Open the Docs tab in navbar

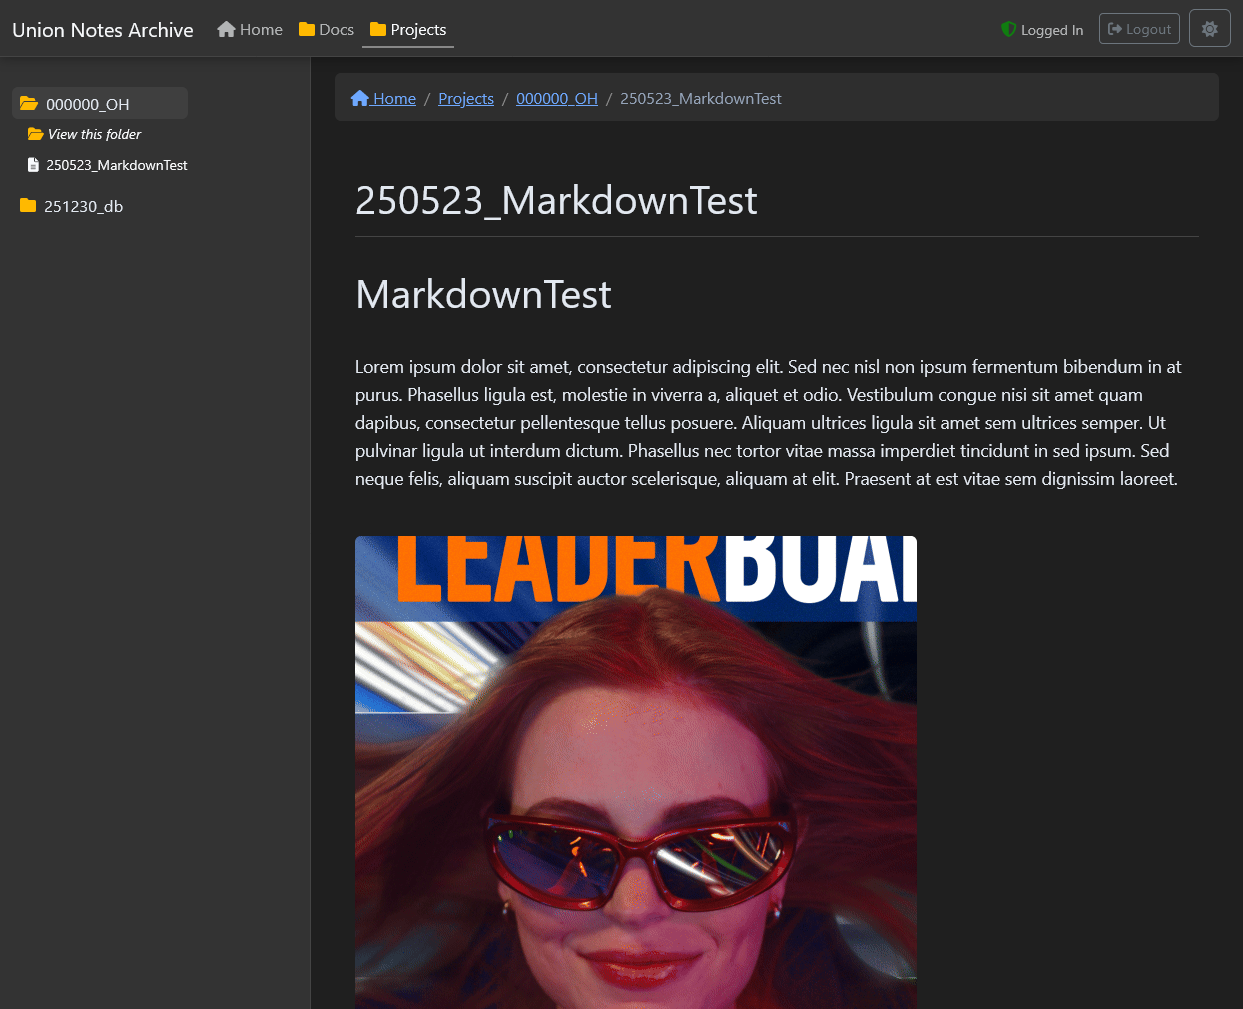(327, 30)
